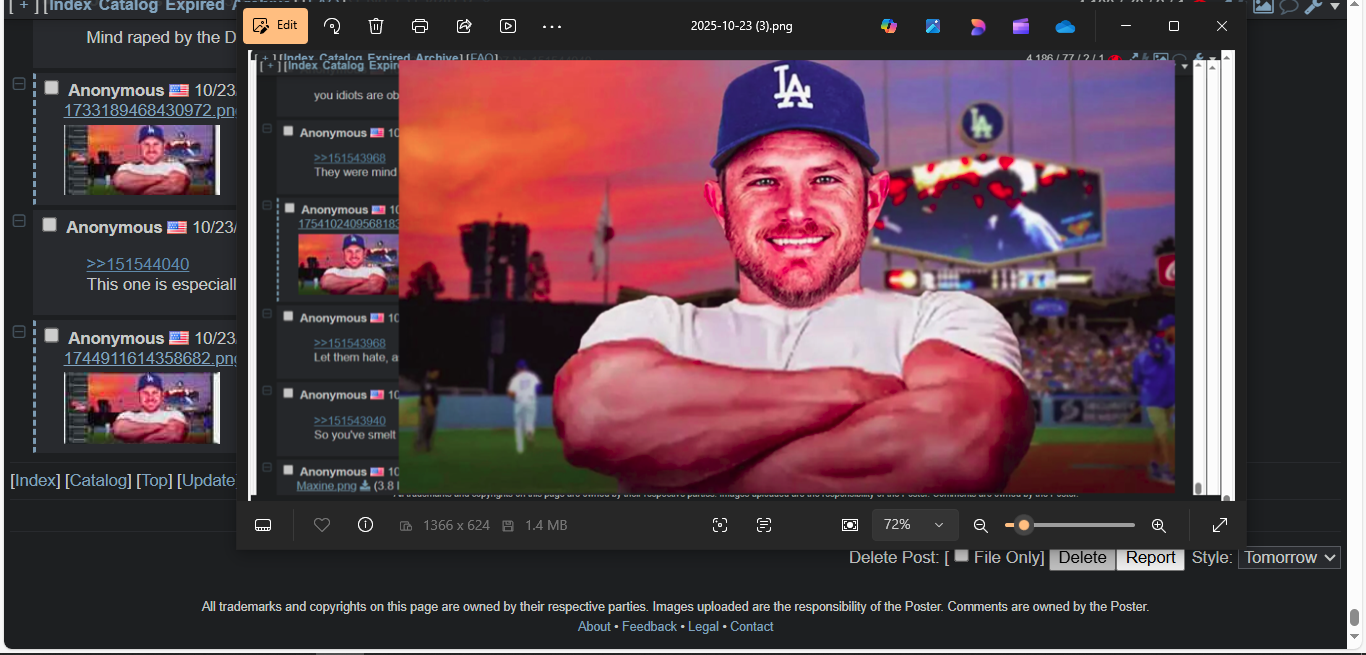Expand thumbnail under 1744911614358682.png
The width and height of the screenshot is (1366, 655).
click(x=141, y=408)
